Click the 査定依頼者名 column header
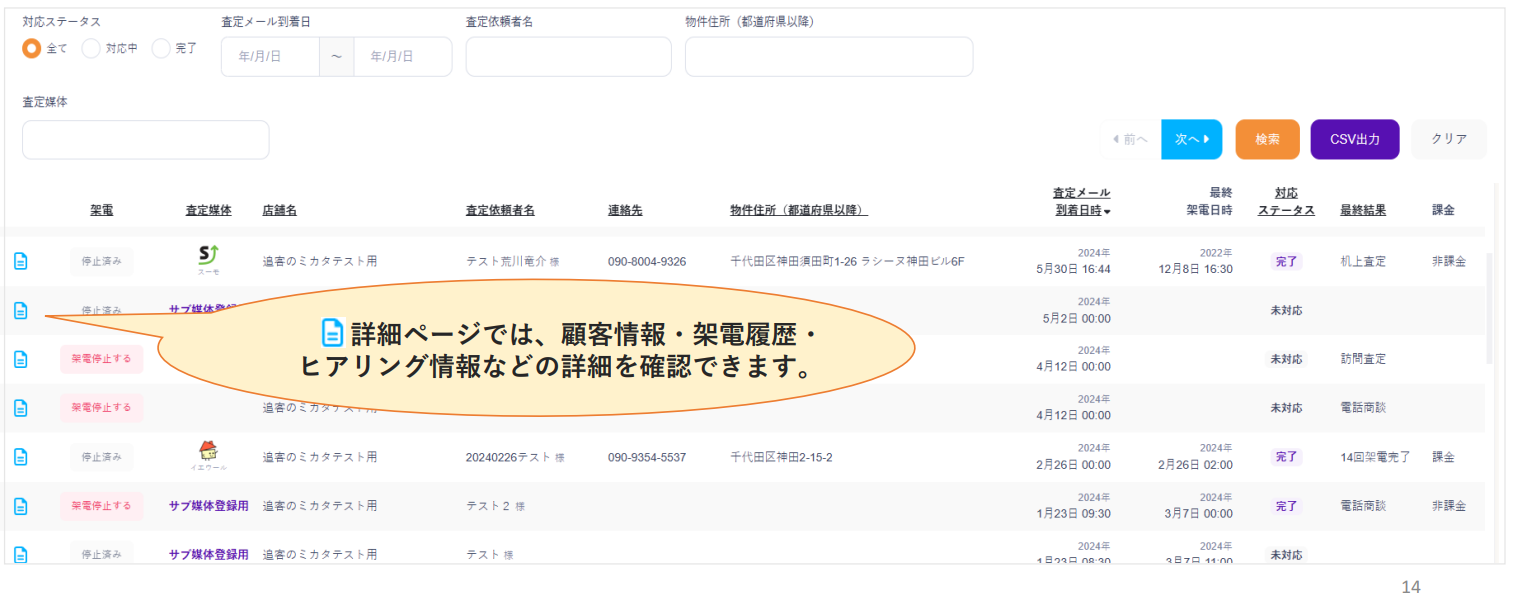This screenshot has width=1522, height=613. click(x=500, y=211)
